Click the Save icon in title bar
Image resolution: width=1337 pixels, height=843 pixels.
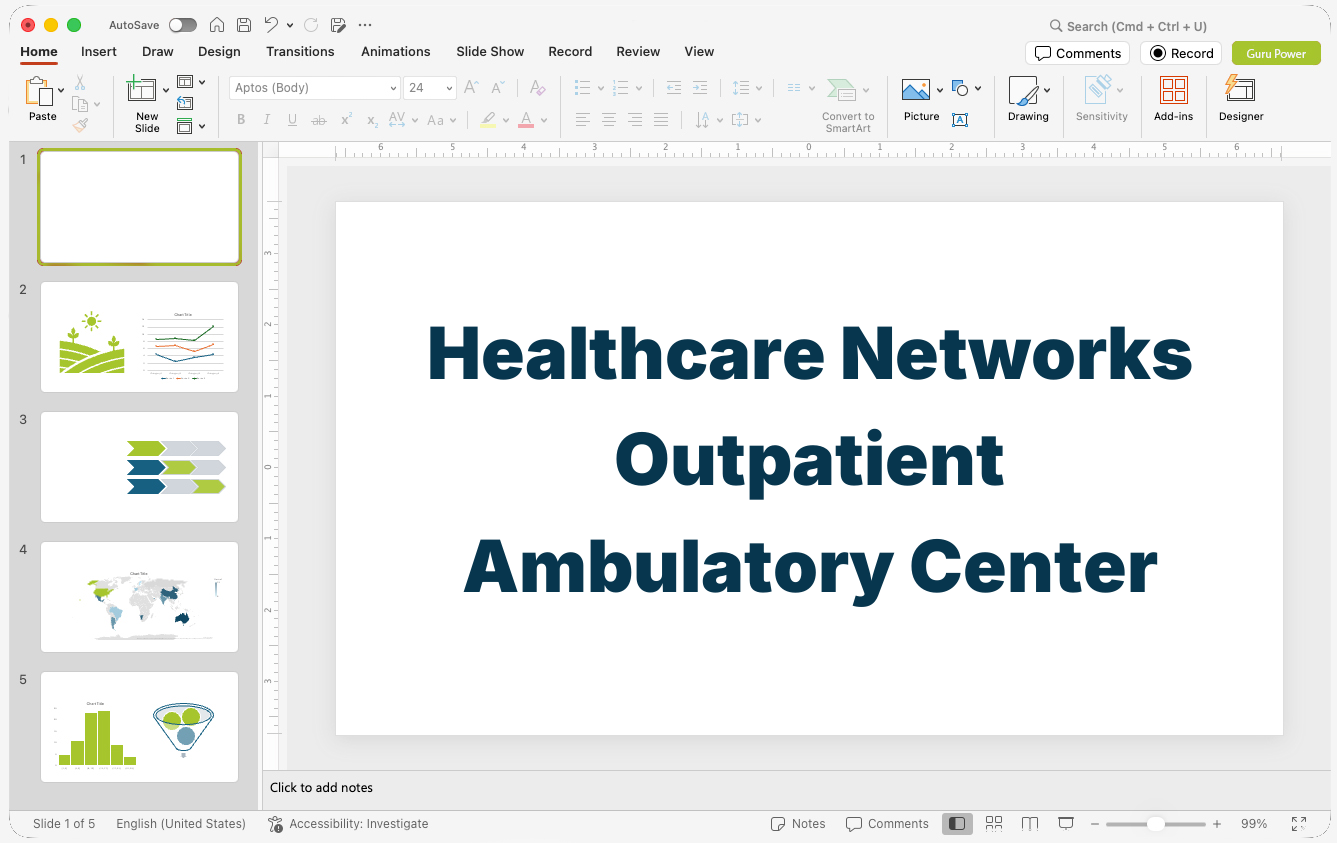point(244,25)
